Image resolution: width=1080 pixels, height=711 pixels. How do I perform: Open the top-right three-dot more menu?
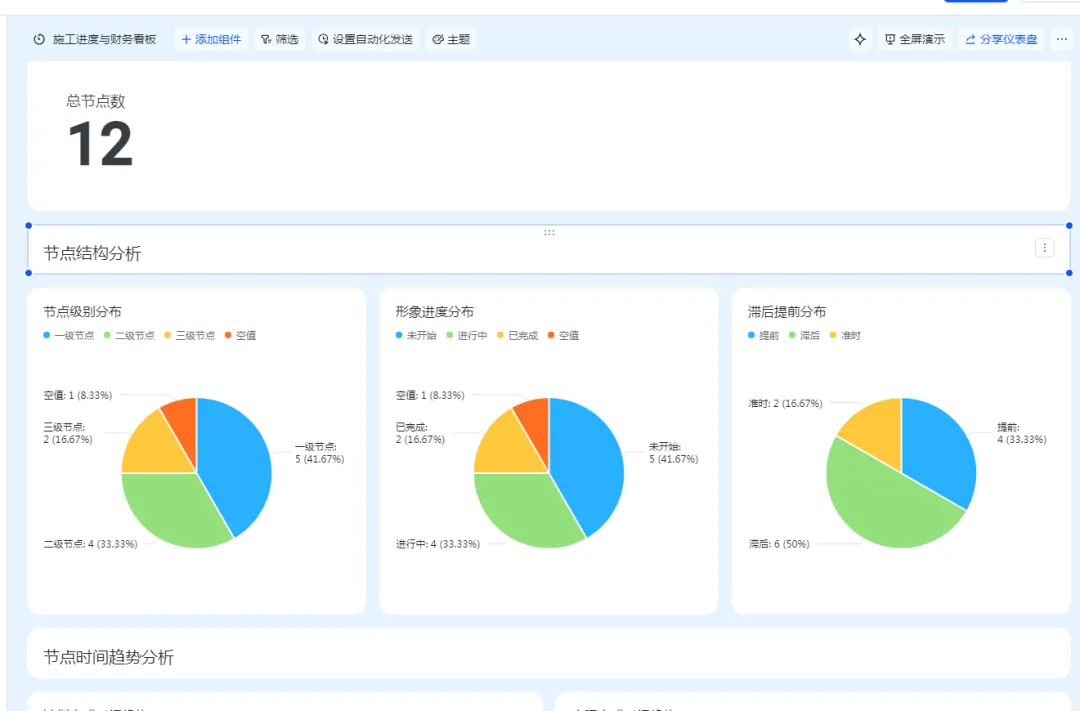click(x=1061, y=39)
